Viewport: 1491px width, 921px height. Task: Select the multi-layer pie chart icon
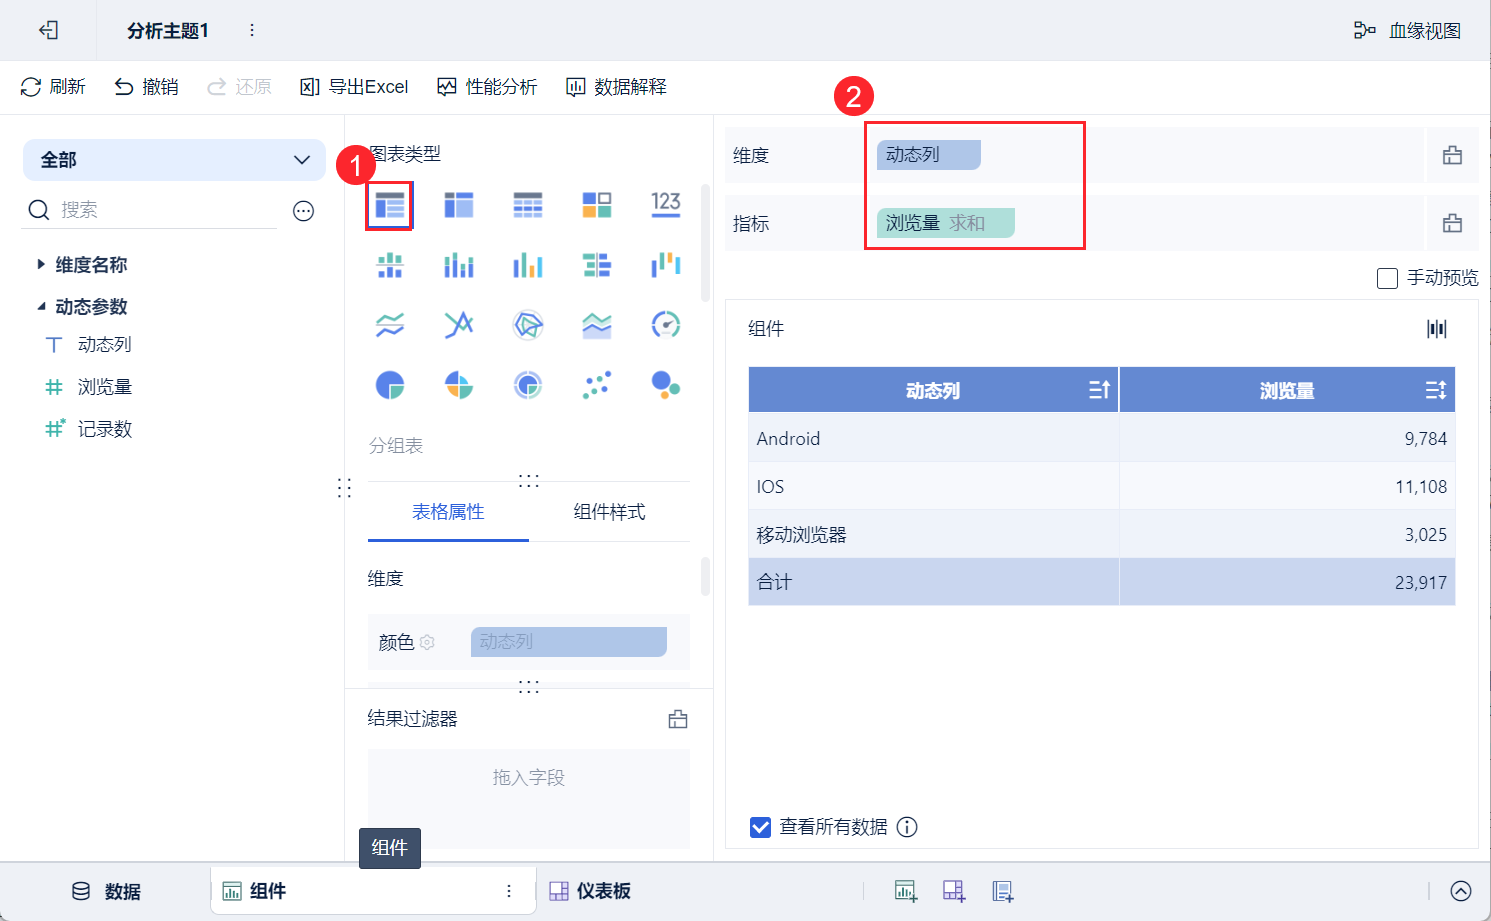point(528,385)
